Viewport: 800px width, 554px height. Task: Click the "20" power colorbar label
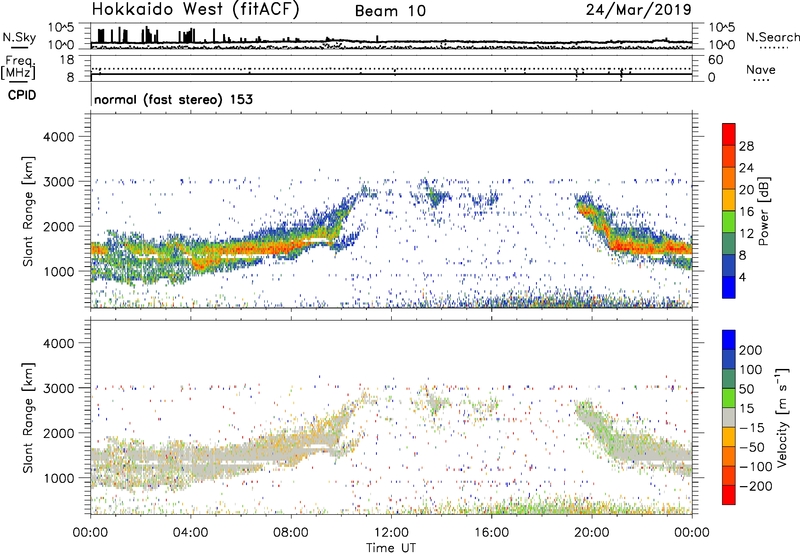pos(746,190)
